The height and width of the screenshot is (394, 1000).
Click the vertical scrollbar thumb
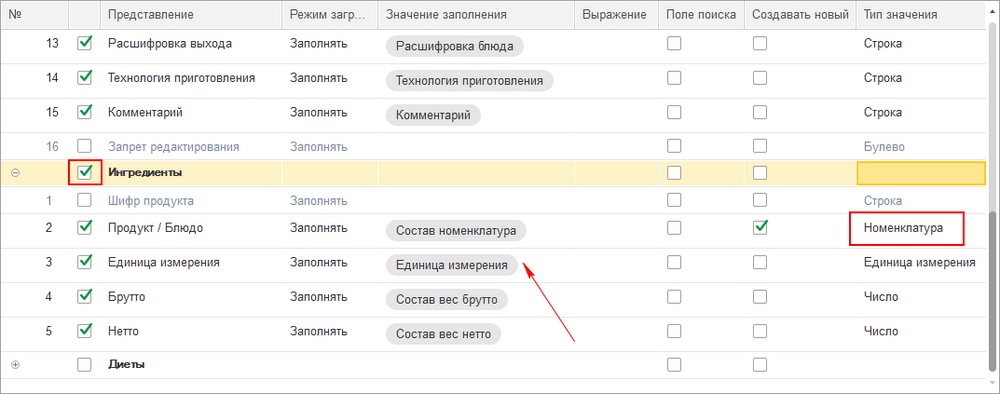tap(992, 290)
